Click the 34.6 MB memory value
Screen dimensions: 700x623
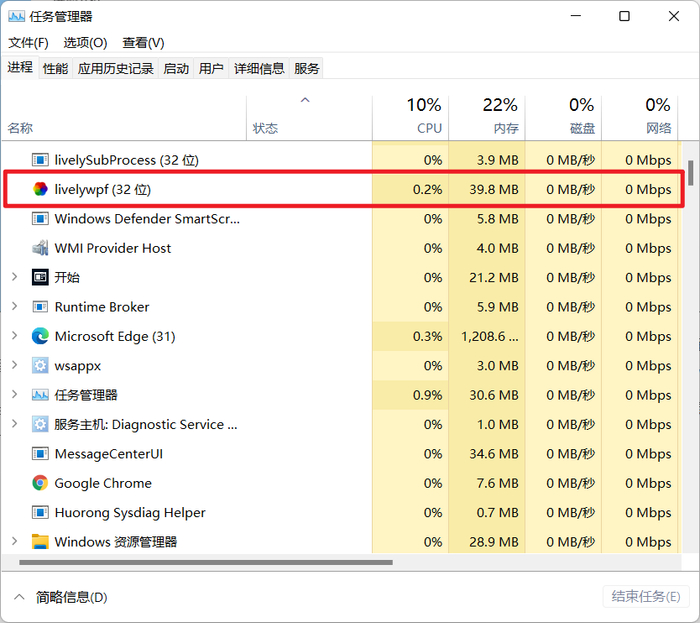[494, 454]
